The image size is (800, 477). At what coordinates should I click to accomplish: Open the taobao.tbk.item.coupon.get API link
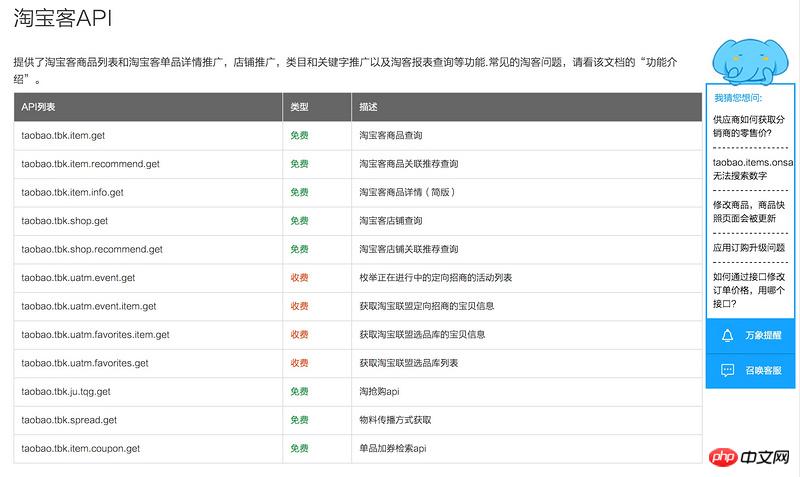tap(81, 449)
